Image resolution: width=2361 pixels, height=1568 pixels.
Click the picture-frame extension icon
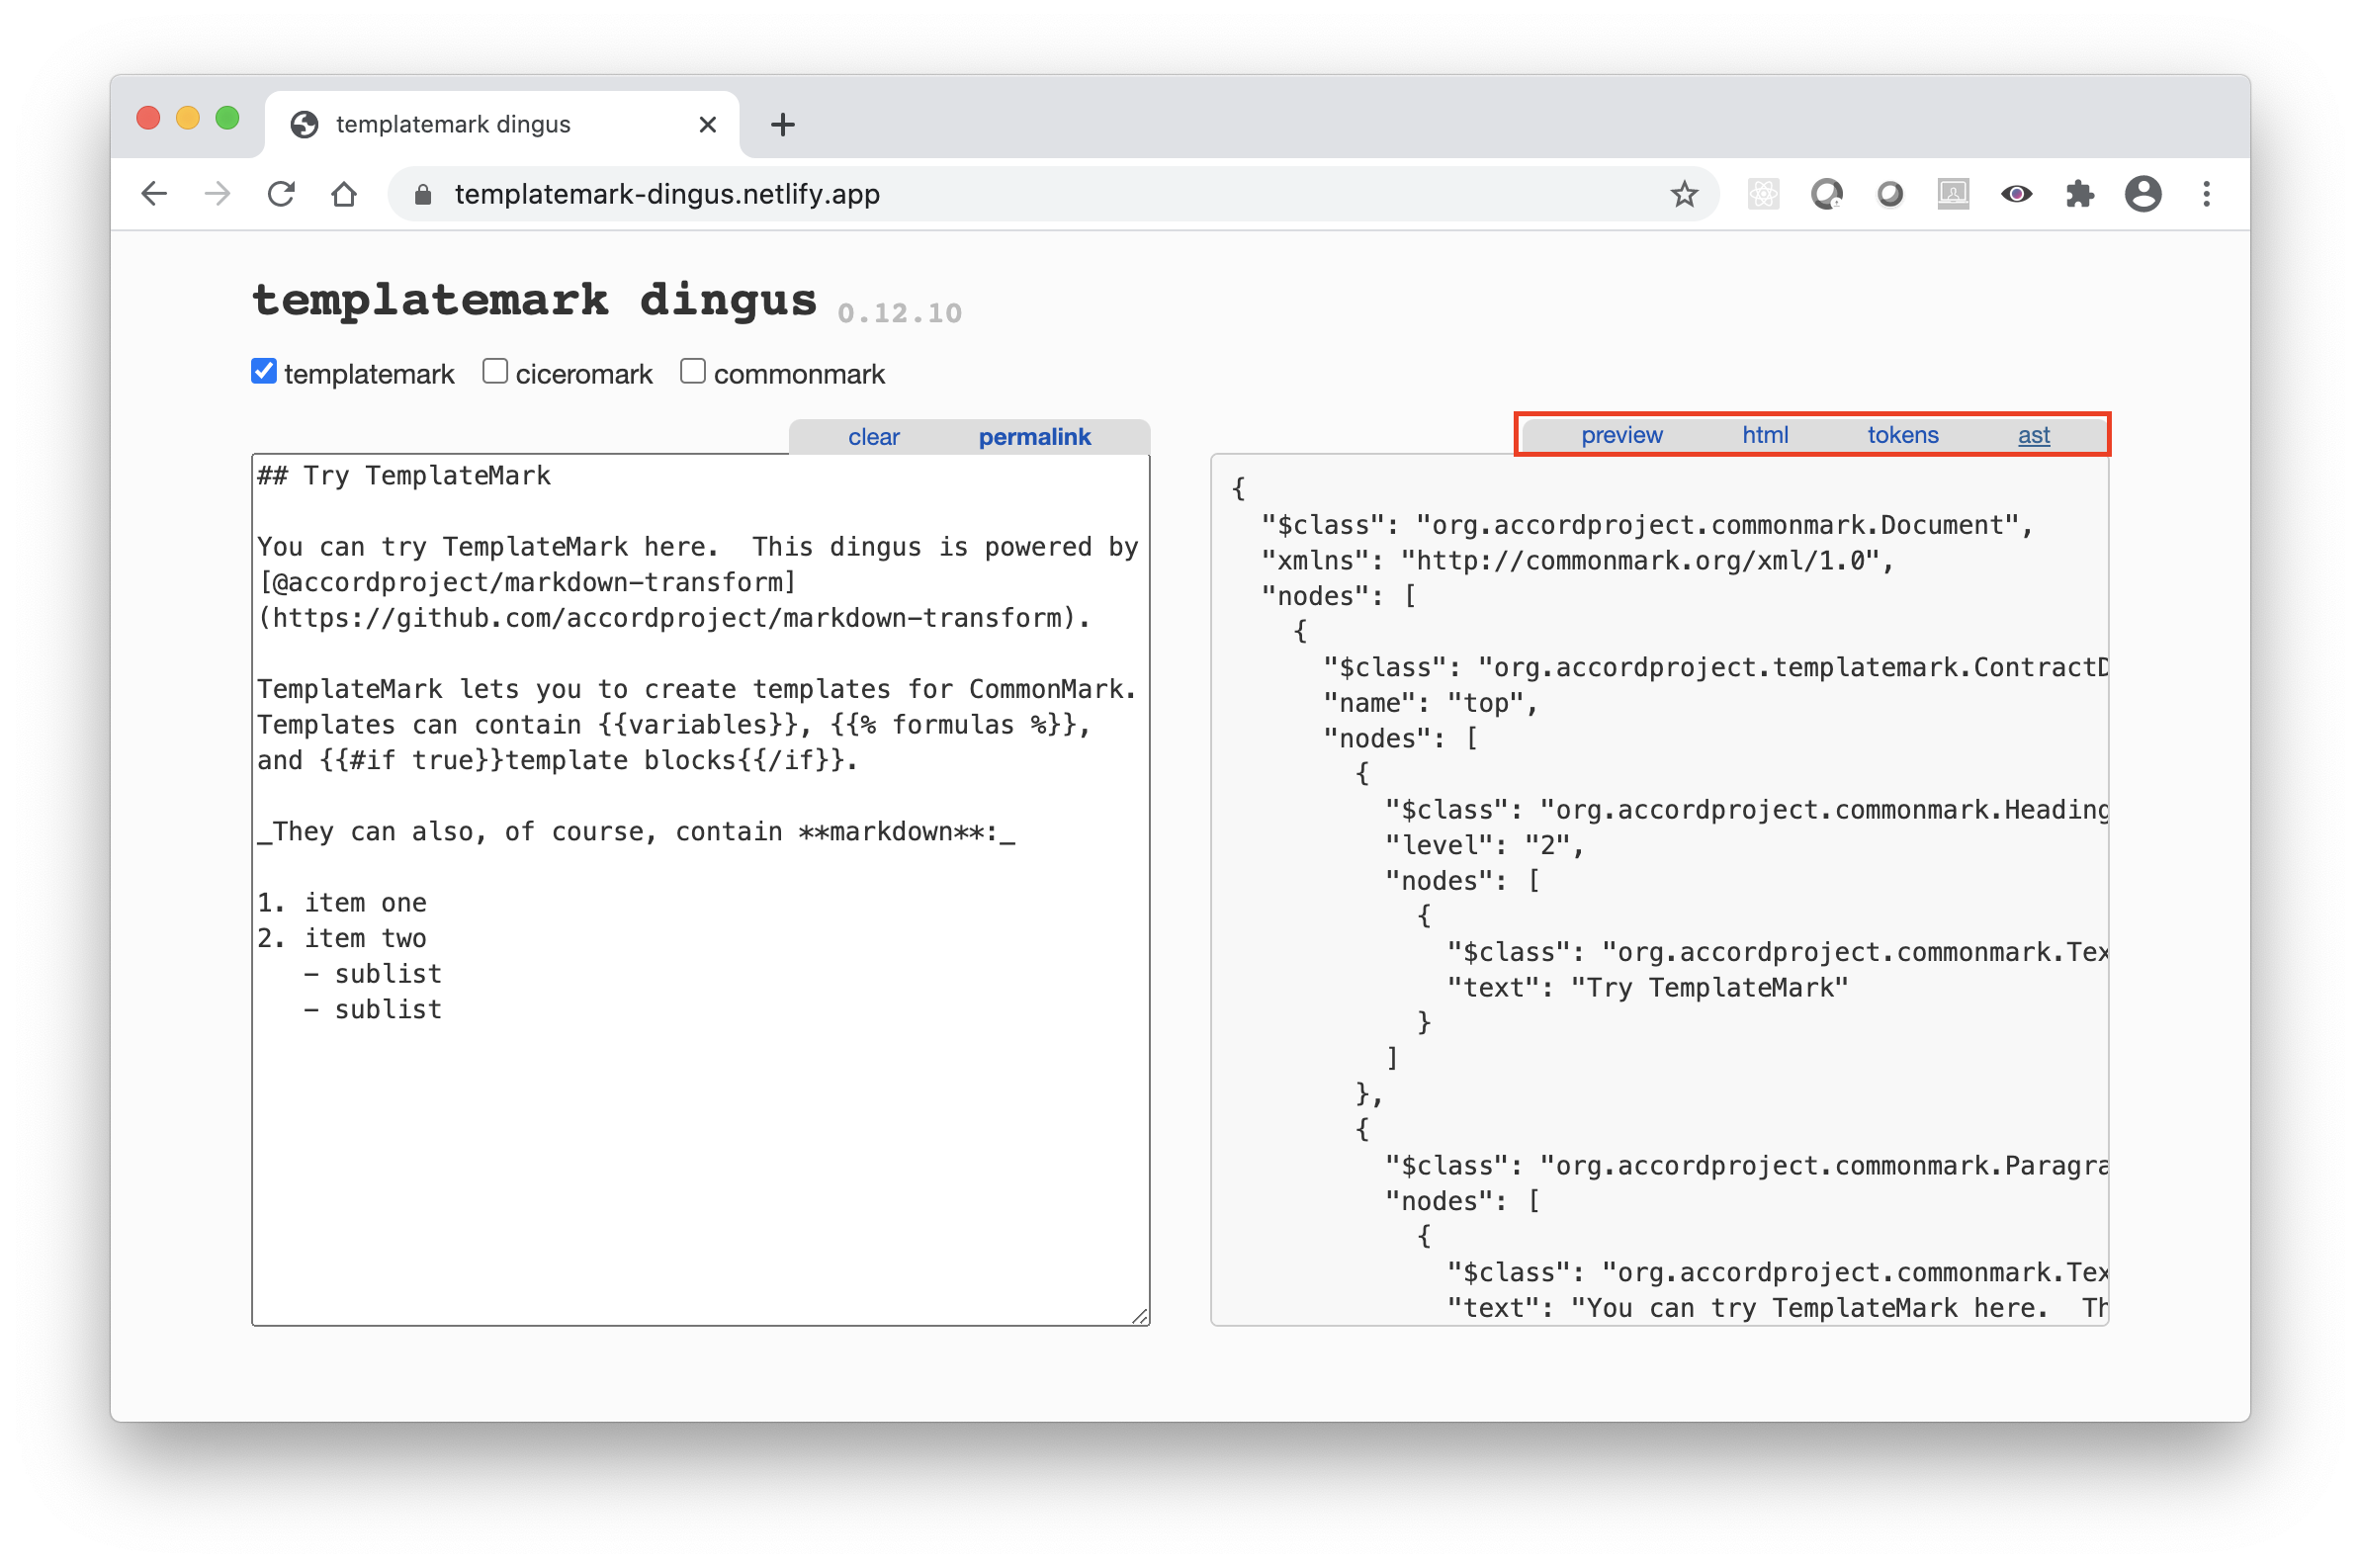coord(1953,194)
